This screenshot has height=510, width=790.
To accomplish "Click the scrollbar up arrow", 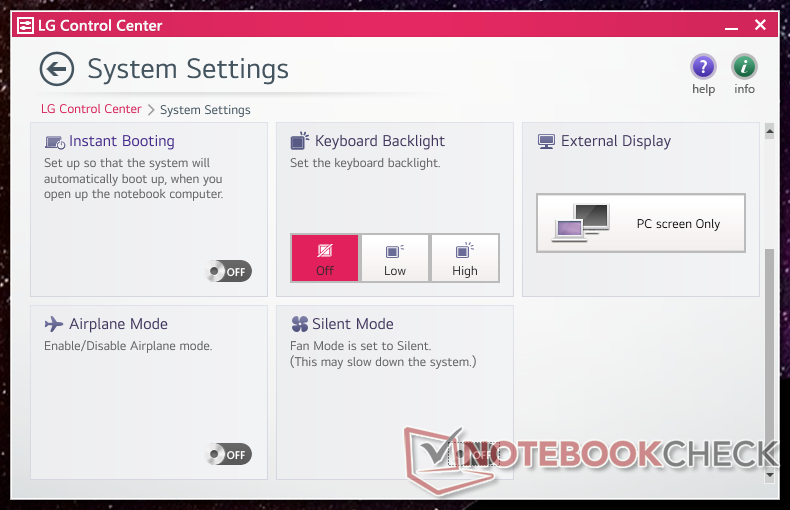I will coord(770,131).
